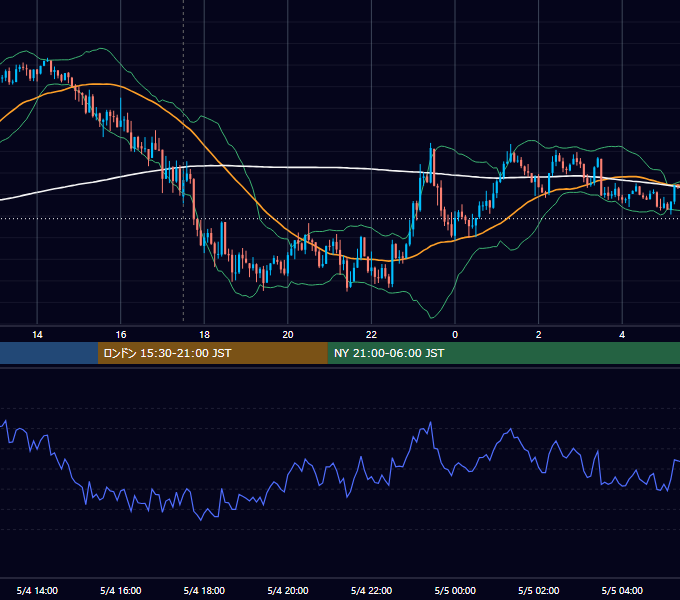680x600 pixels.
Task: Click the blue session band before ロンドン
Action: coord(49,353)
